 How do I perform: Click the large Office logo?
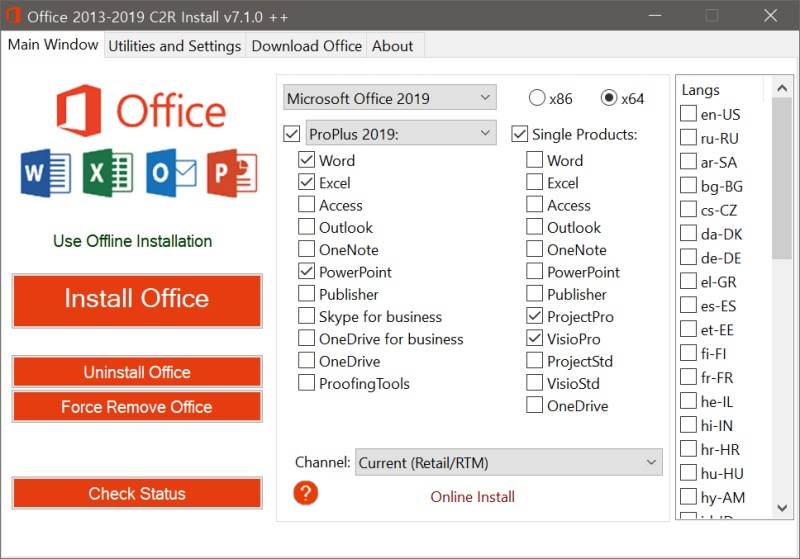pyautogui.click(x=141, y=111)
